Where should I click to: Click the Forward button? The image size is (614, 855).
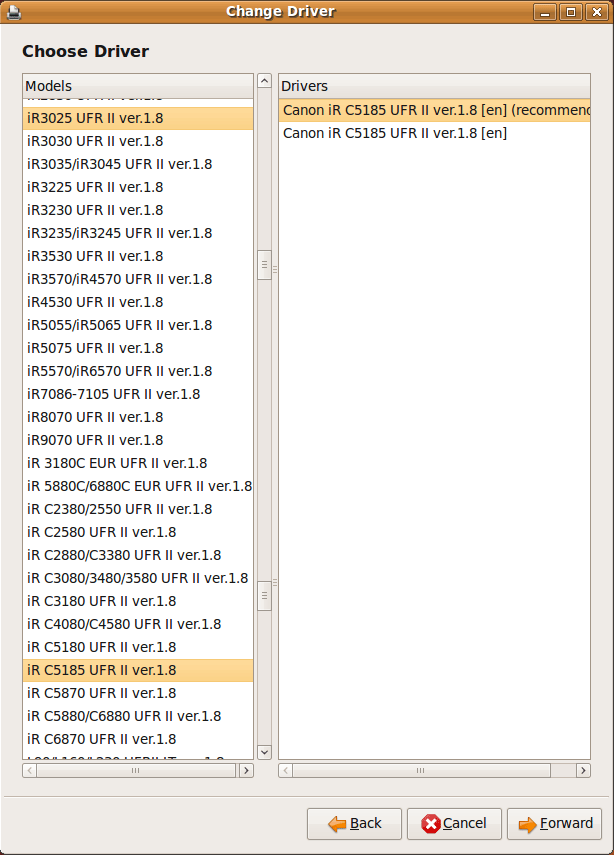(x=554, y=823)
